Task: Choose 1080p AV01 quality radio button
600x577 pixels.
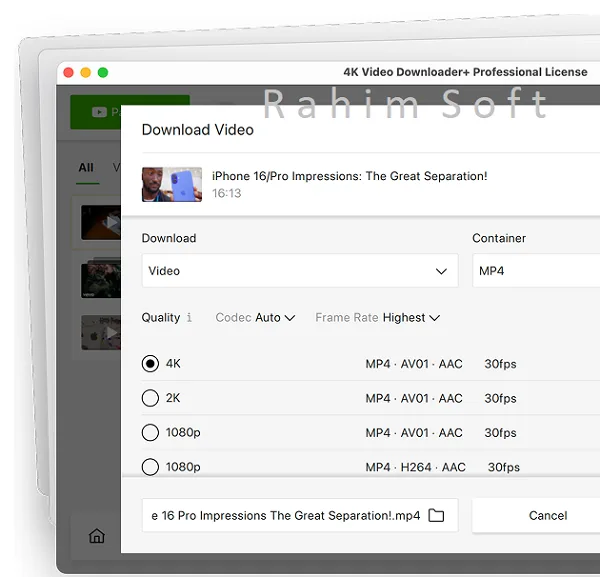Action: coord(150,432)
